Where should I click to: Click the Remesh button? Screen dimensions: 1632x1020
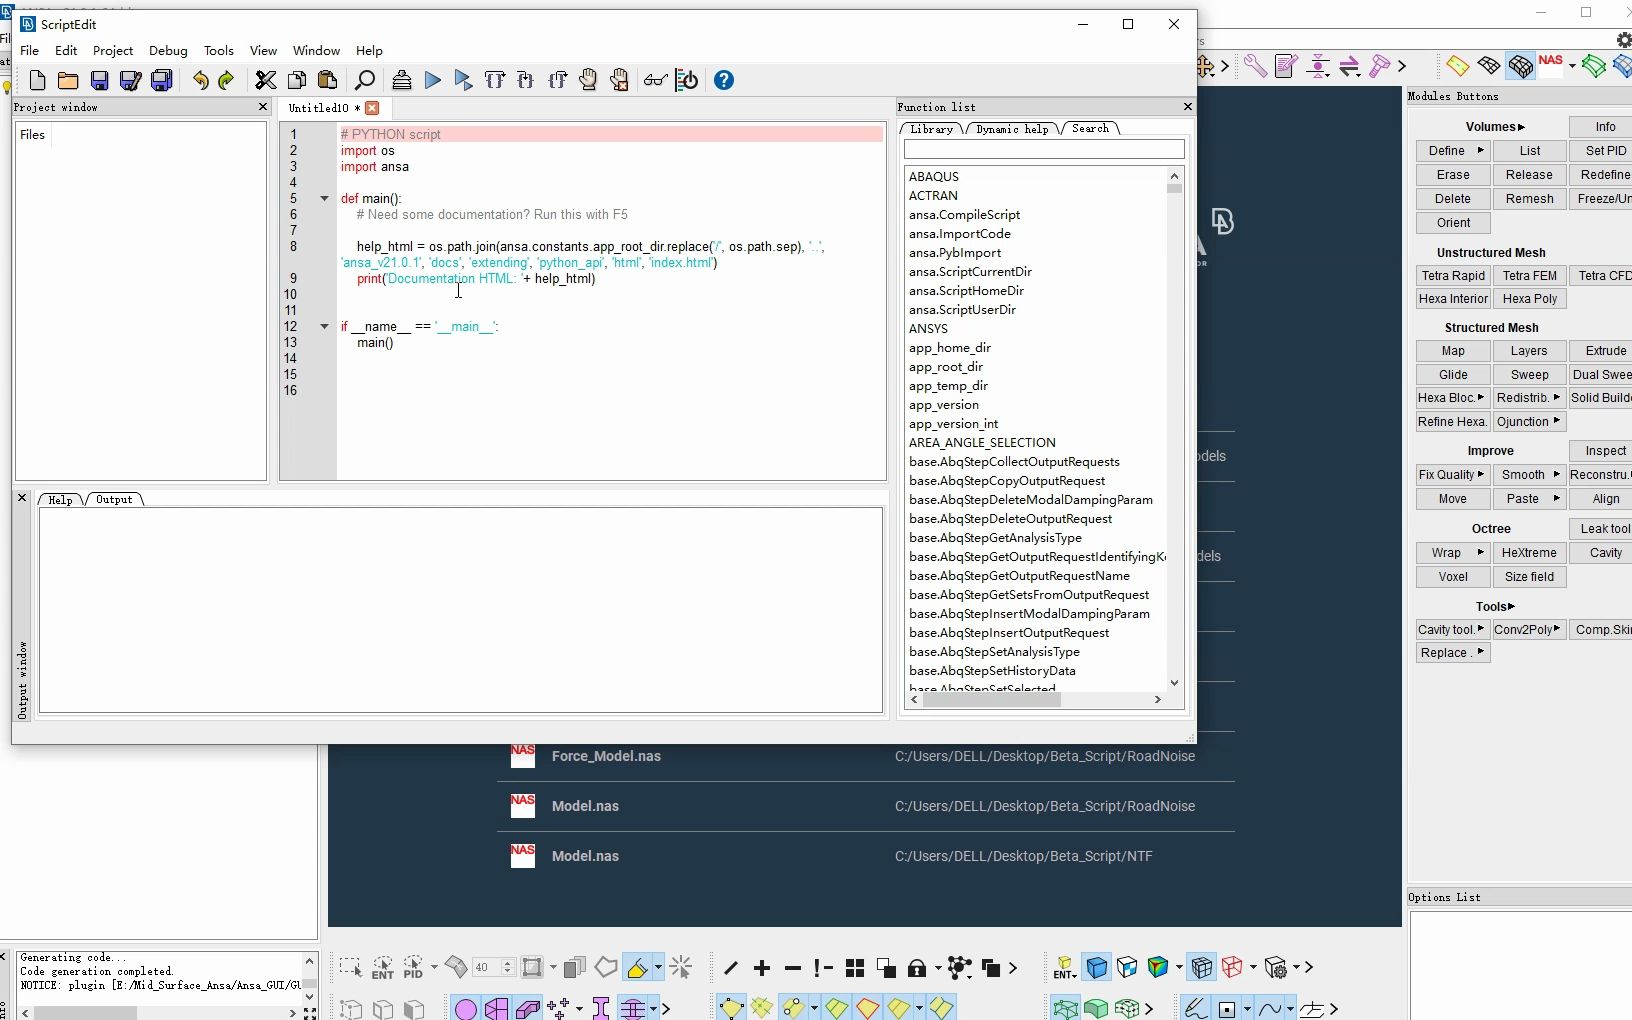point(1529,199)
